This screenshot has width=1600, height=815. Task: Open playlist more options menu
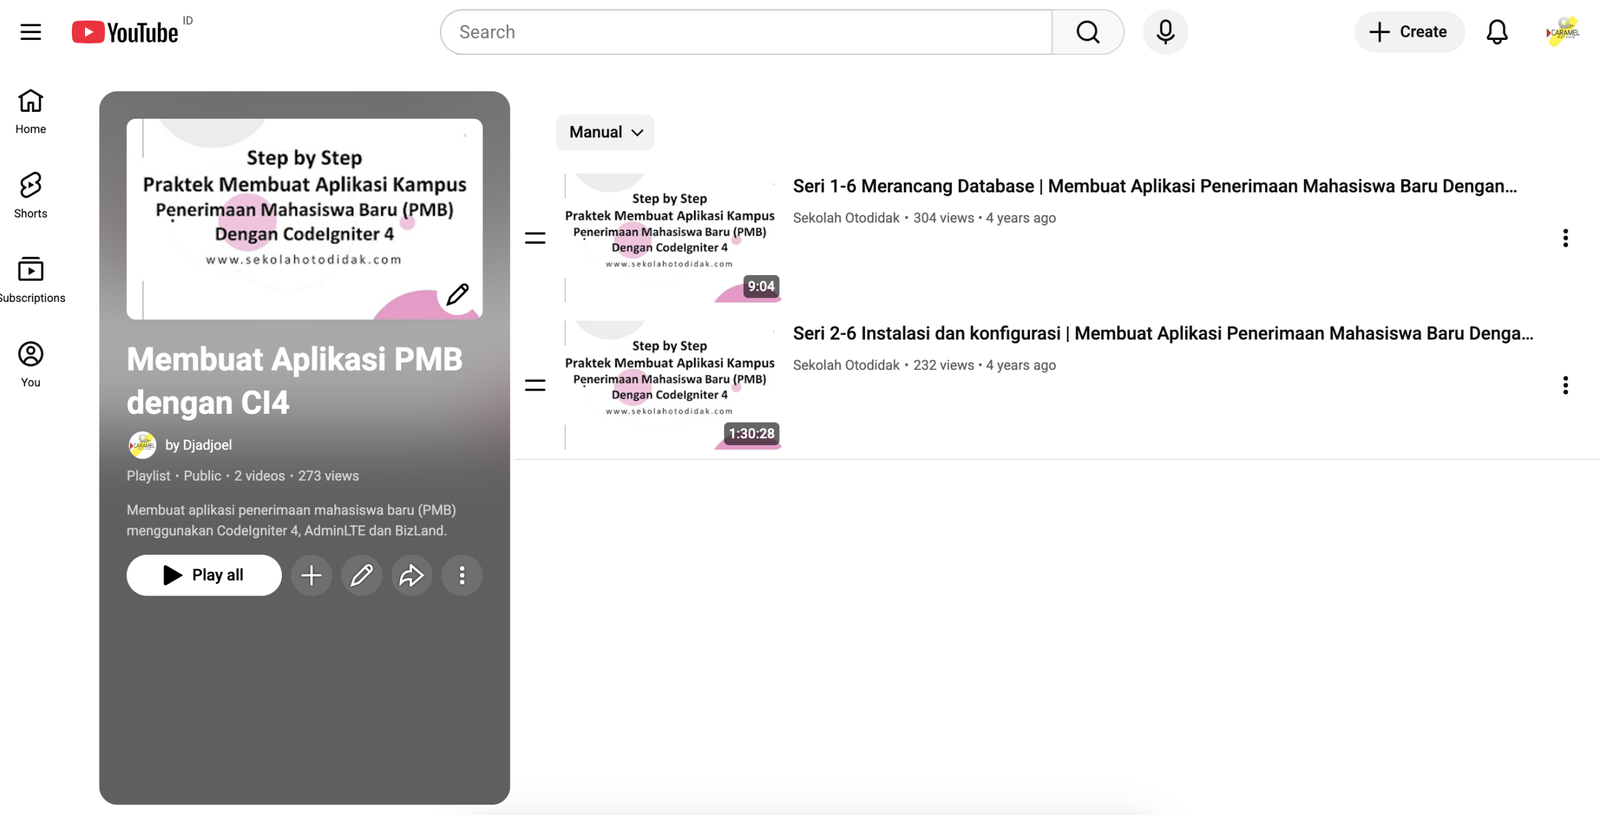tap(462, 575)
